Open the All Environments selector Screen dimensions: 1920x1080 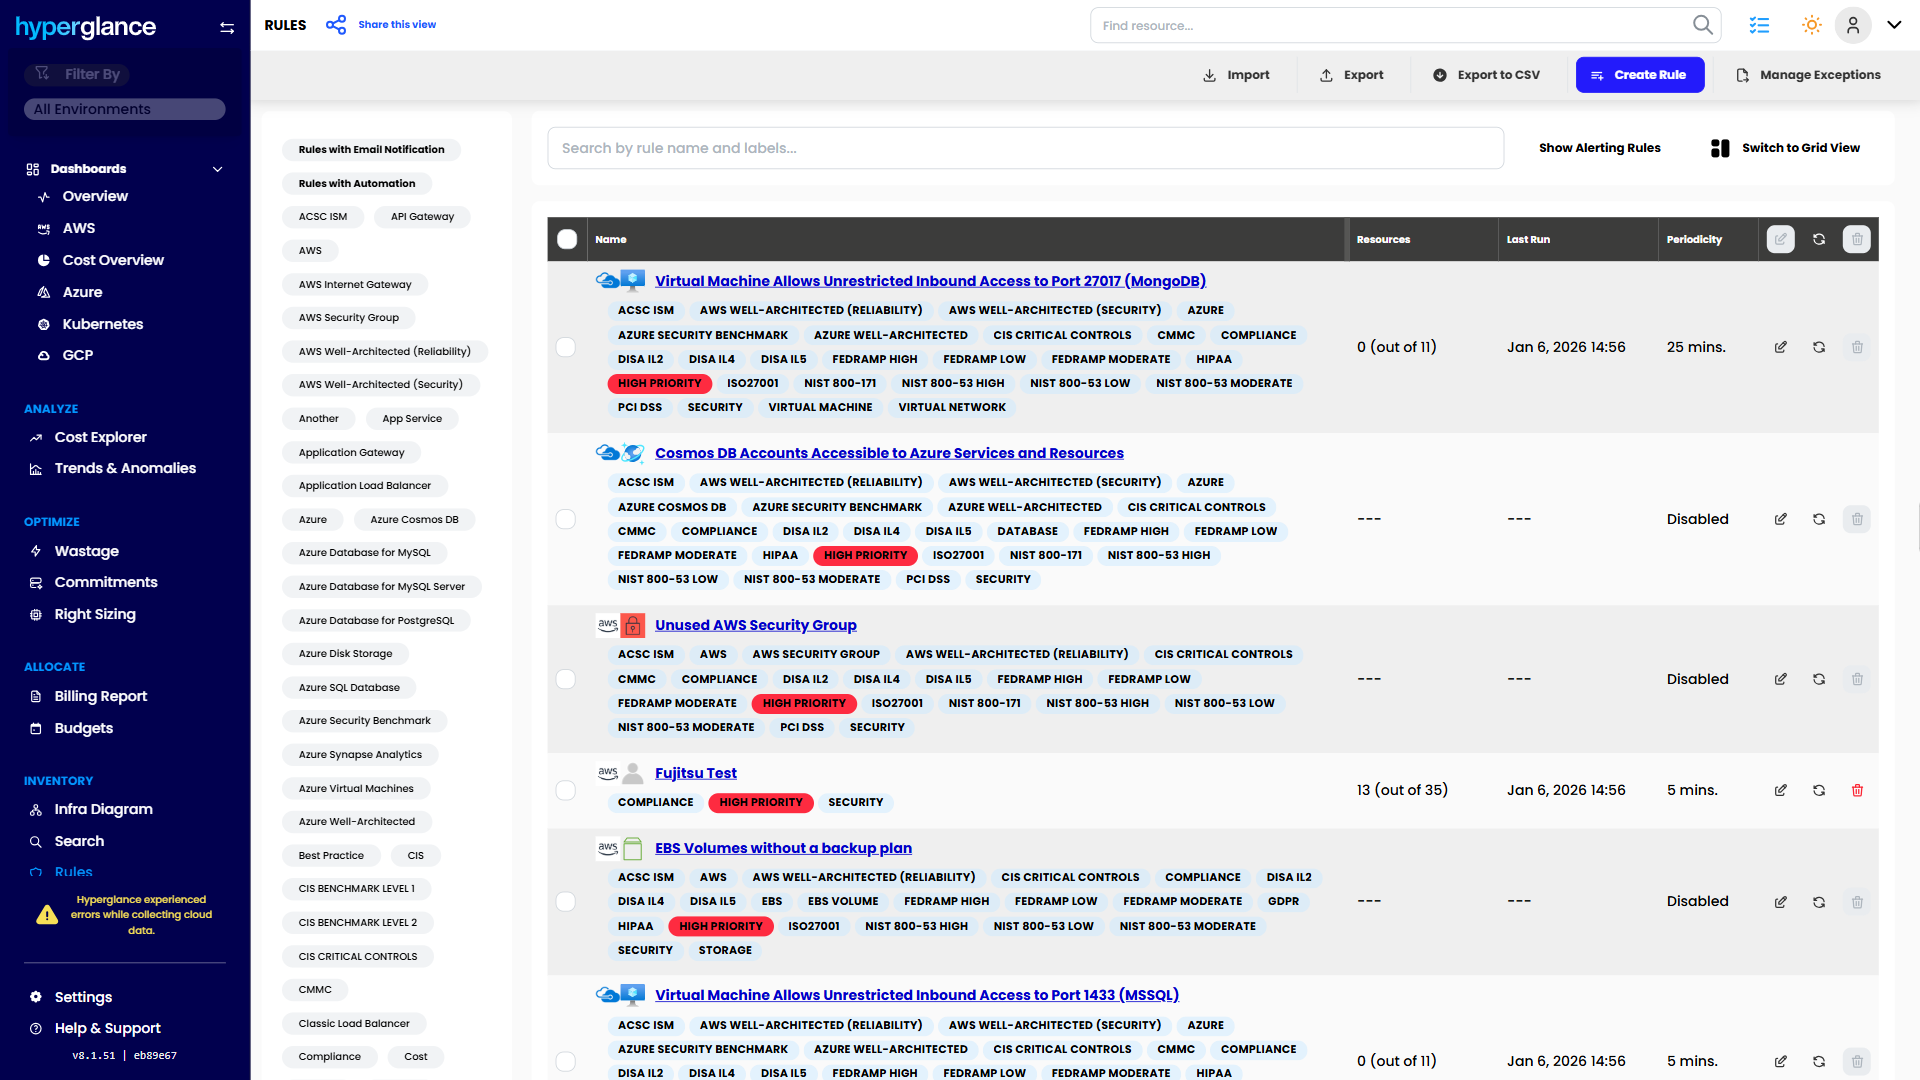pyautogui.click(x=125, y=109)
